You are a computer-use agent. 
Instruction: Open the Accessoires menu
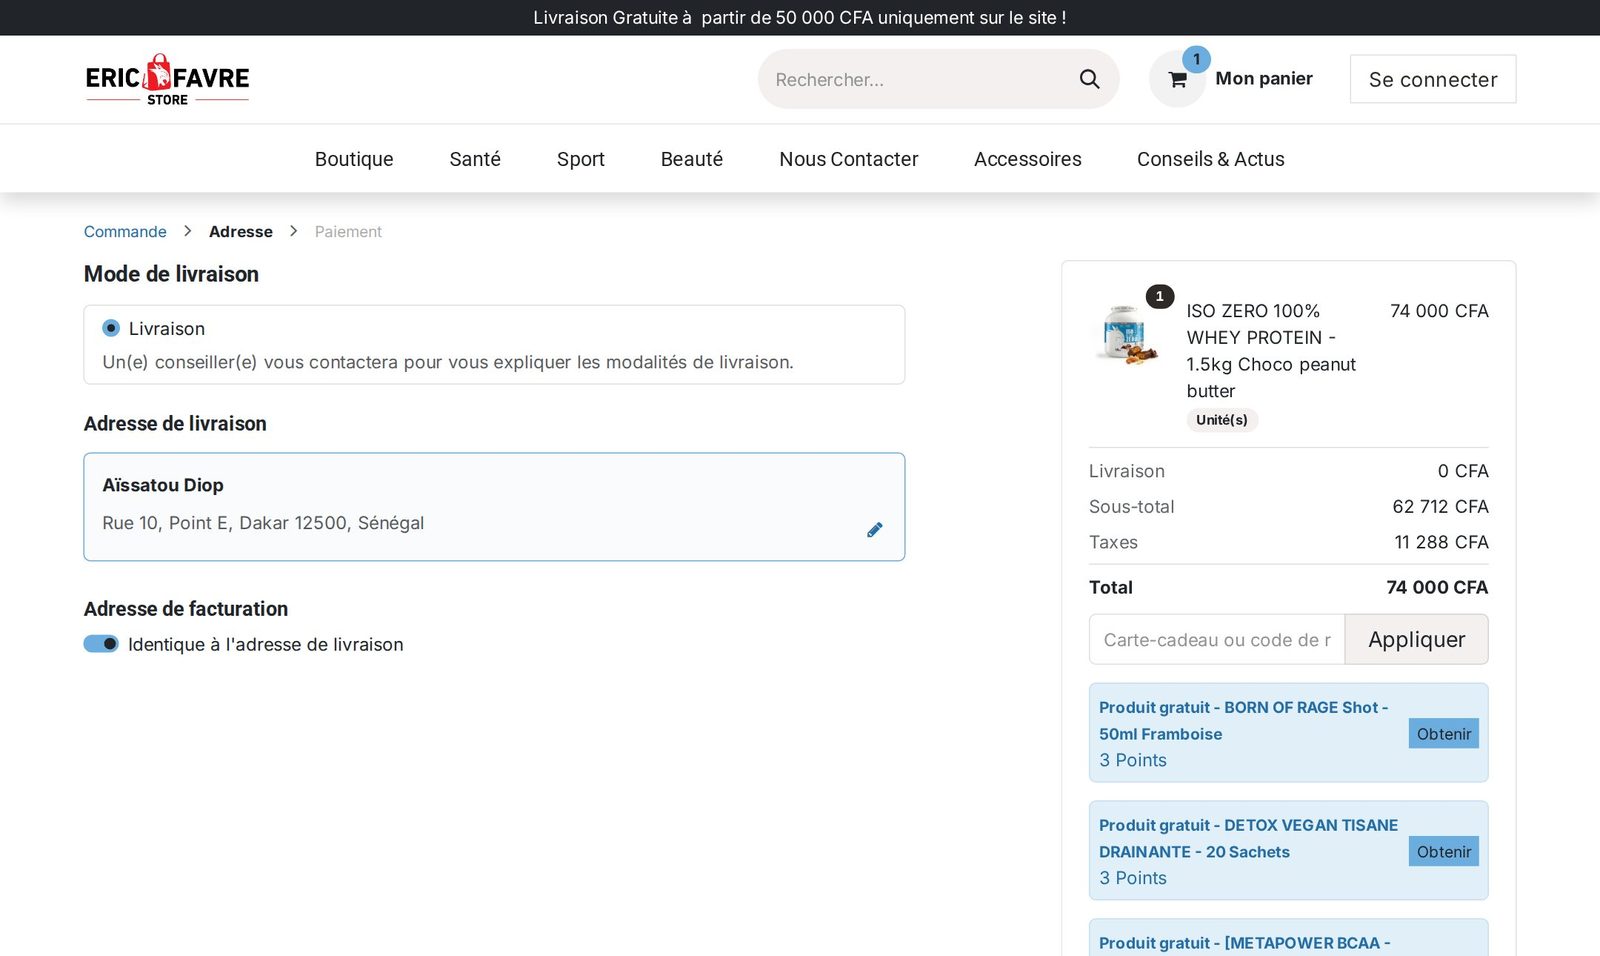(1028, 159)
